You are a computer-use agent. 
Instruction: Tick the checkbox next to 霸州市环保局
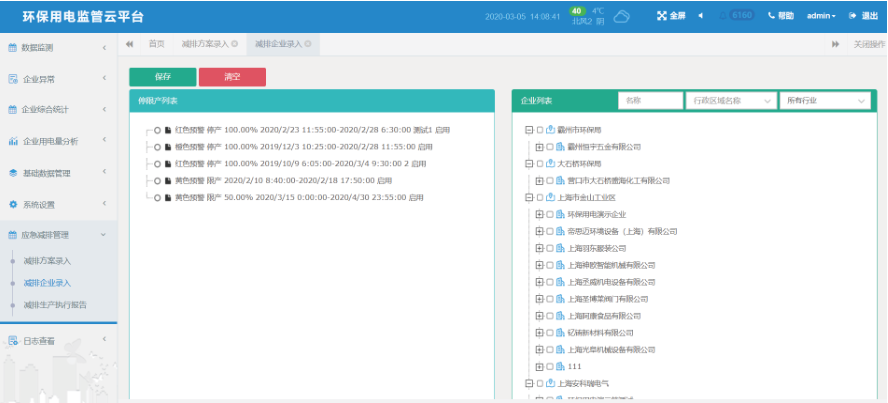[x=539, y=130]
